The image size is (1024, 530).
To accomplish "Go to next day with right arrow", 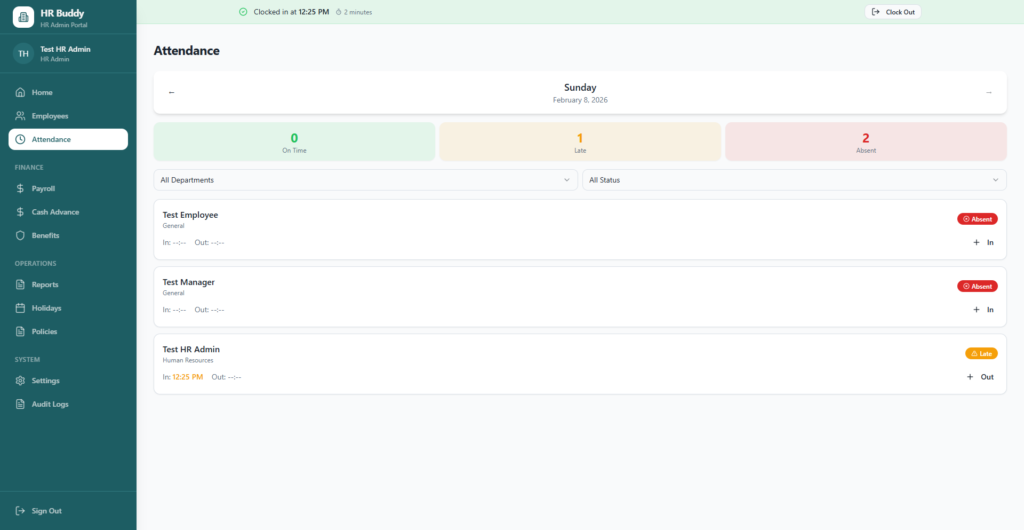I will [x=988, y=92].
